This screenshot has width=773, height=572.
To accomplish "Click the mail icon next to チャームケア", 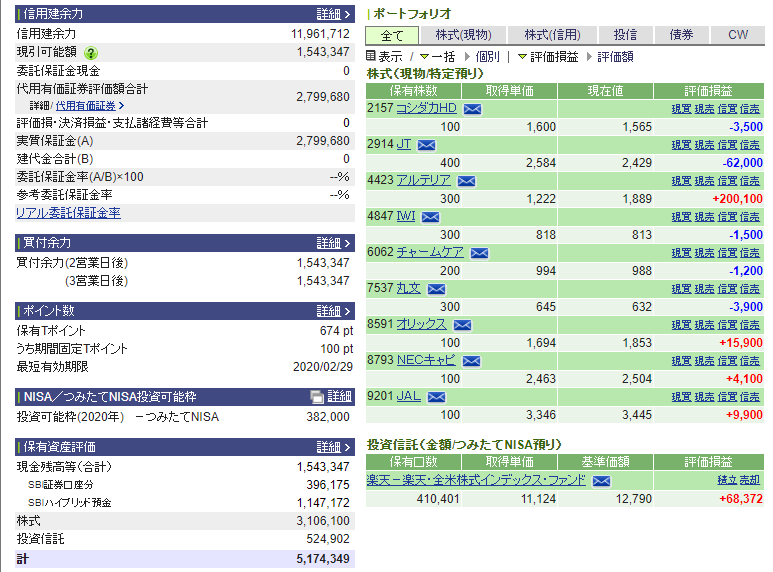I will [x=479, y=253].
